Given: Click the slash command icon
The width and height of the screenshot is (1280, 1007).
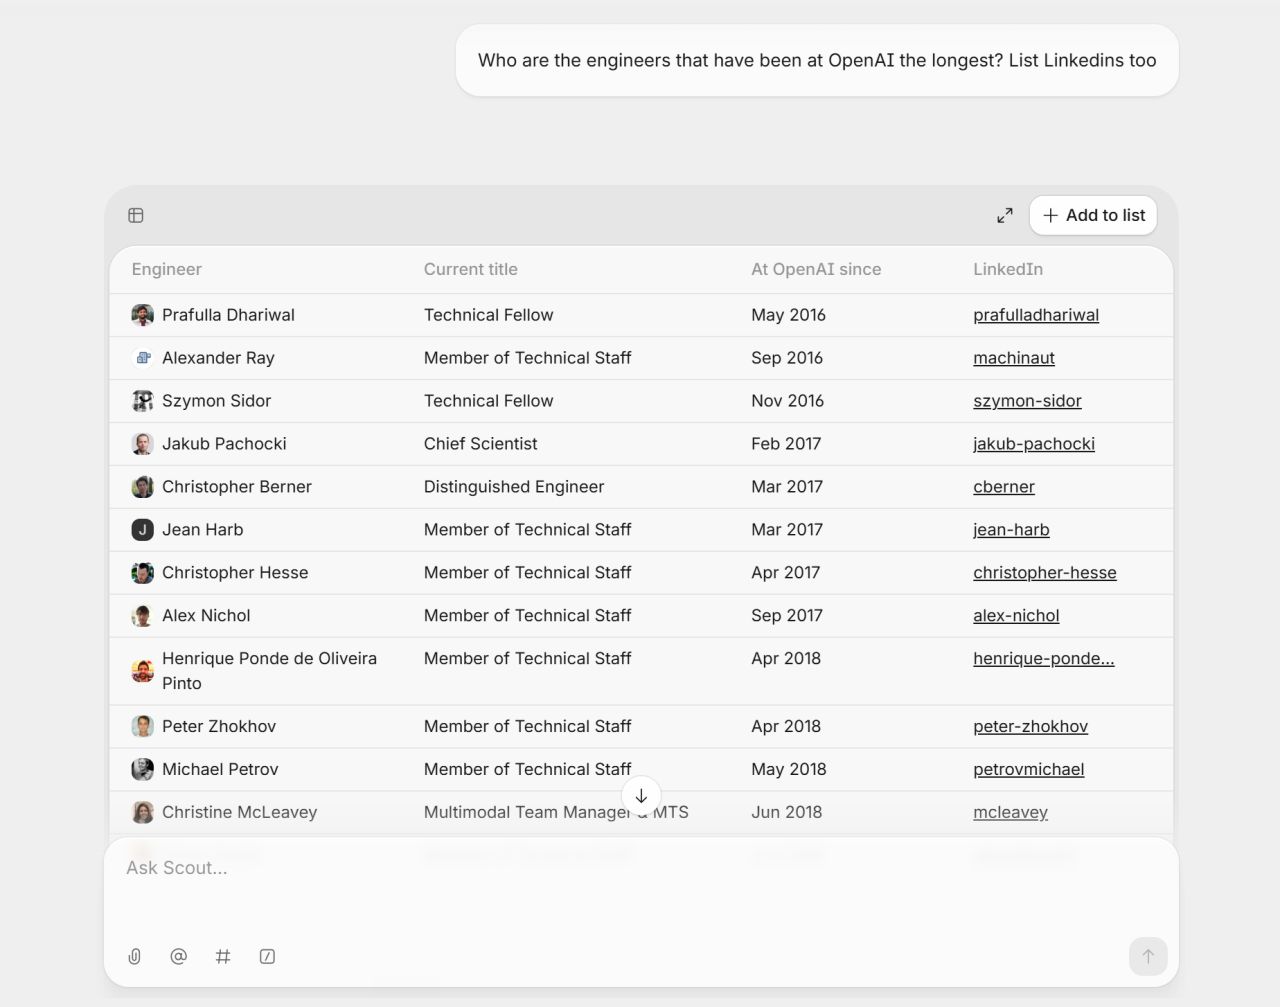Looking at the screenshot, I should click(267, 956).
